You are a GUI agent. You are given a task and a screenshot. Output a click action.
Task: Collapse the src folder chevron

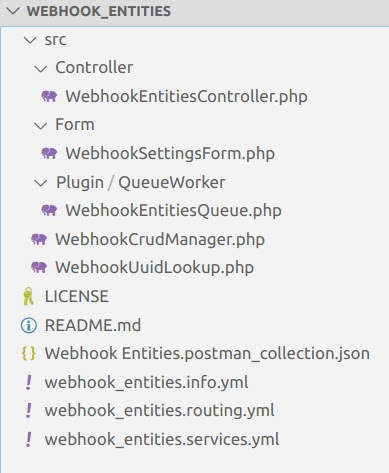(30, 40)
